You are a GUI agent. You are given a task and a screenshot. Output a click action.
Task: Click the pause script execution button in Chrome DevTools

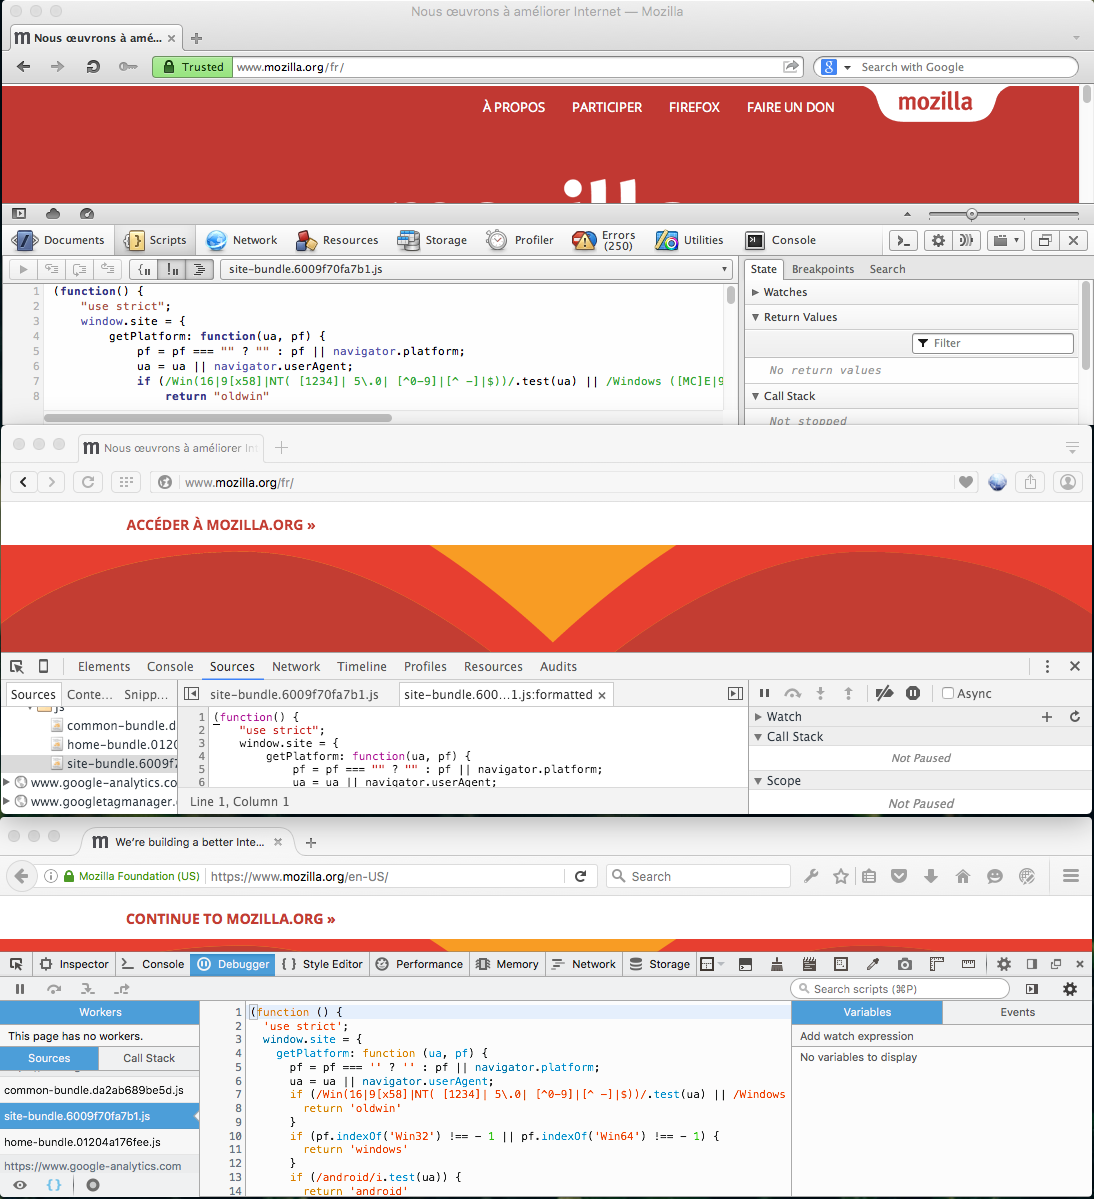coord(764,694)
